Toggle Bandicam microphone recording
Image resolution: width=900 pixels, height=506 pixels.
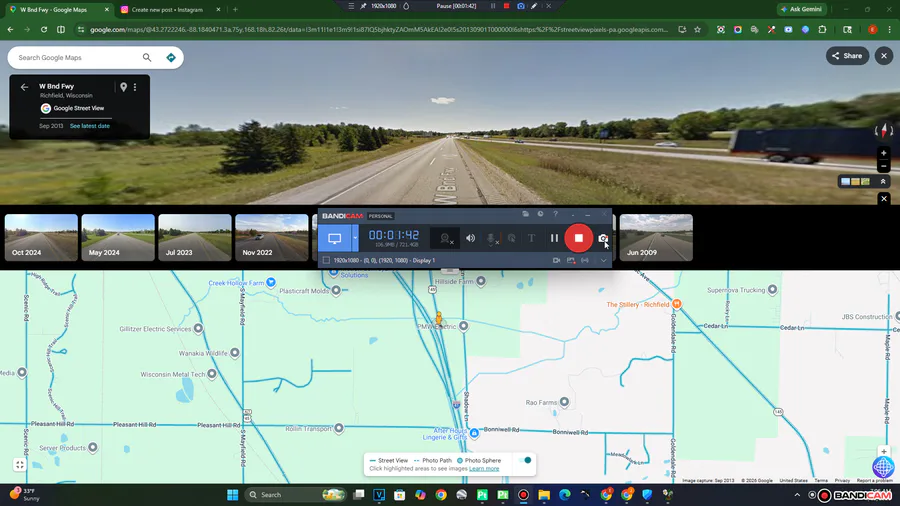tap(491, 238)
